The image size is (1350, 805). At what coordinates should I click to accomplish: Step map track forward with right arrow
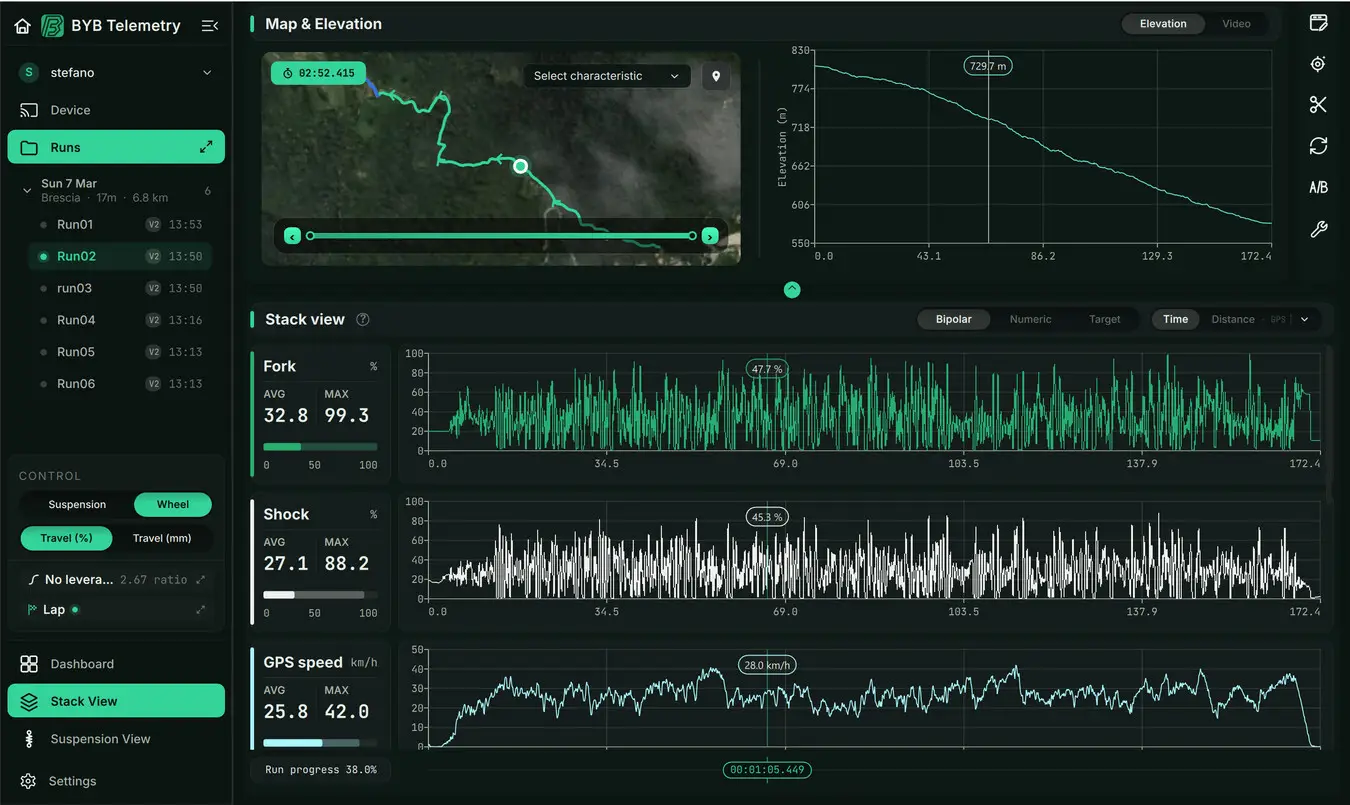(710, 236)
